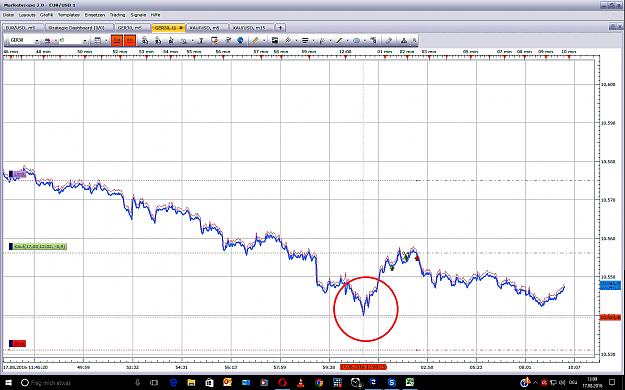Click the first zoom binoculars icon
The image size is (625, 390).
[145, 40]
